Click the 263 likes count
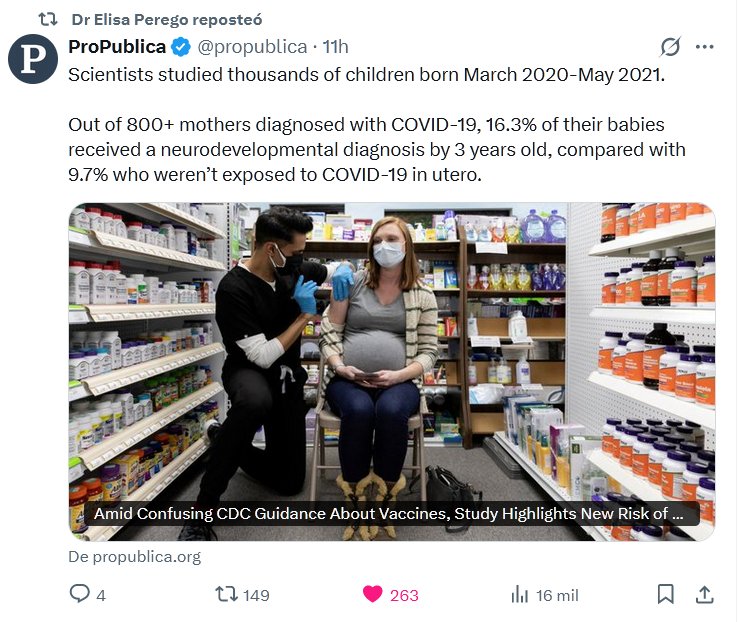Viewport: 738px width, 622px height. (404, 595)
